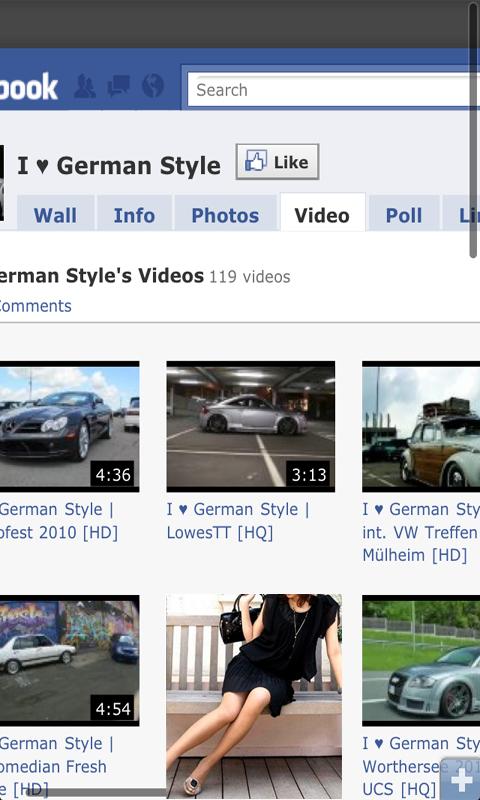Open the Worthersee silver Audi video thumbnail

[x=421, y=660]
